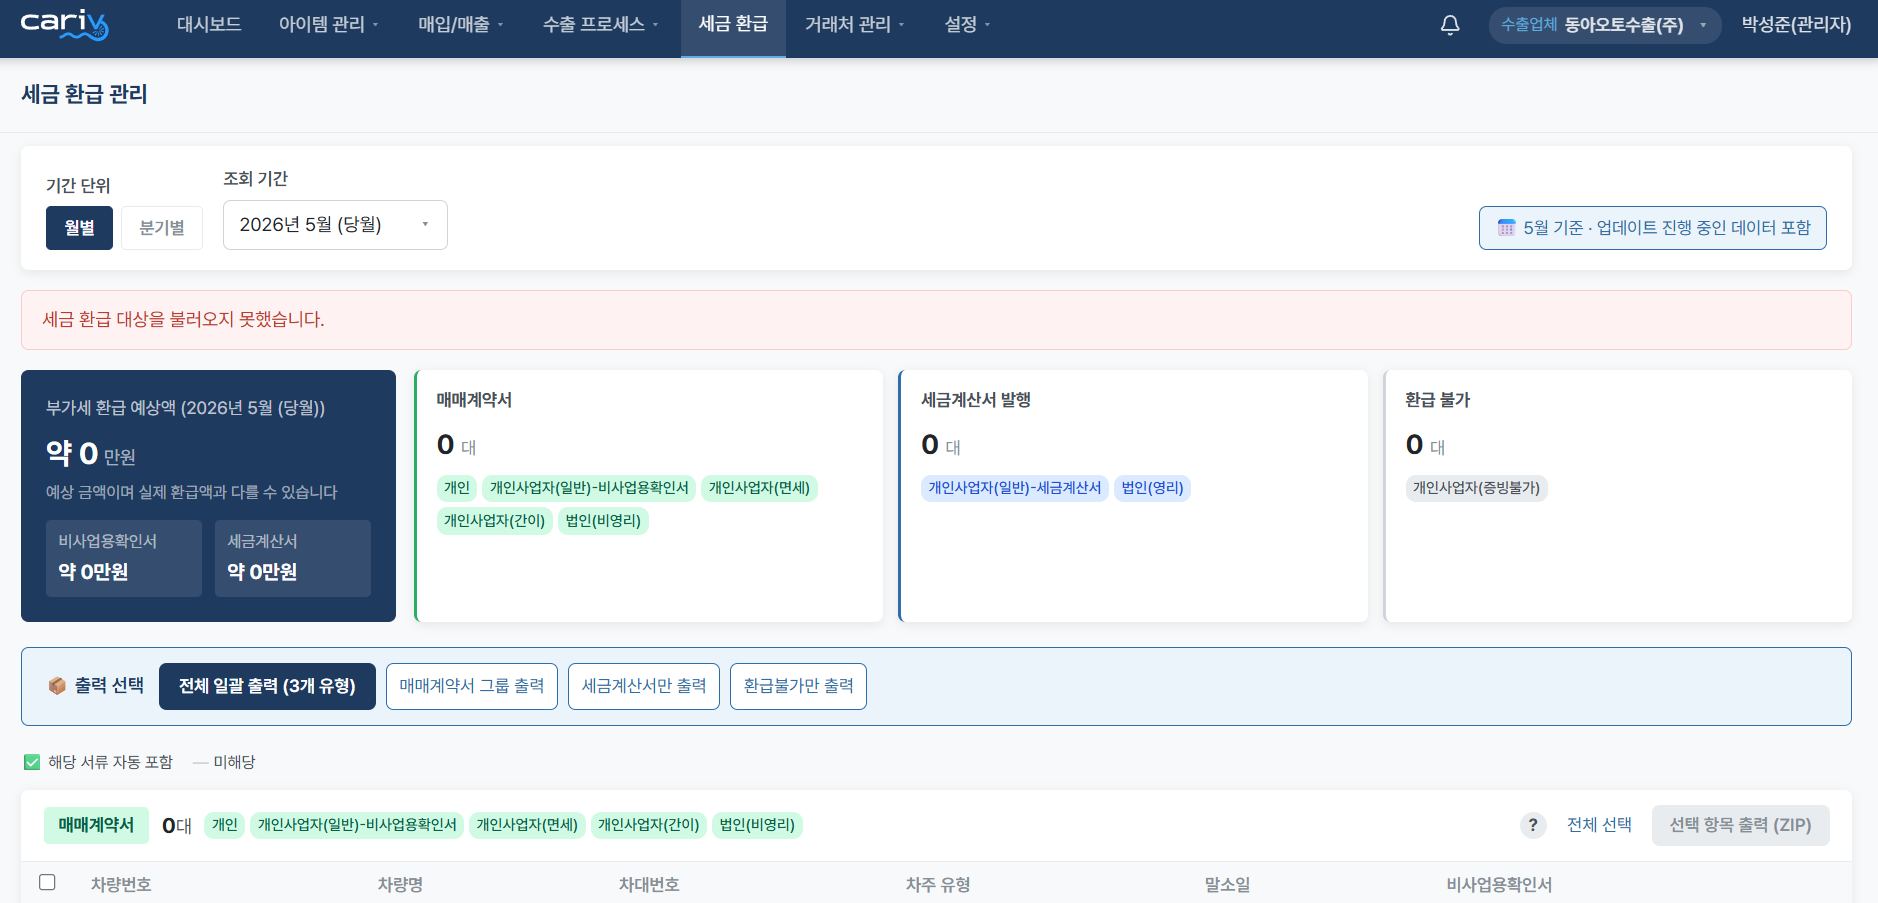Screen dimensions: 1878x903
Task: Click 선택 항목 출력 (ZIP) button
Action: click(1740, 825)
